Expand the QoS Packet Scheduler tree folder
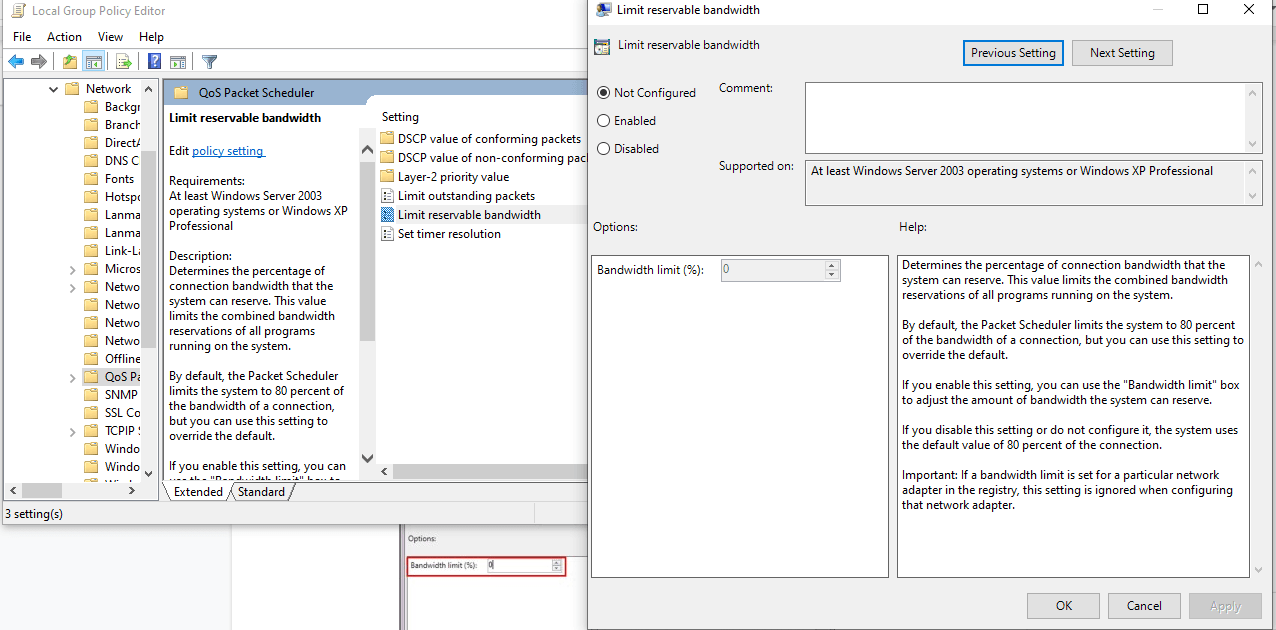 (x=72, y=378)
